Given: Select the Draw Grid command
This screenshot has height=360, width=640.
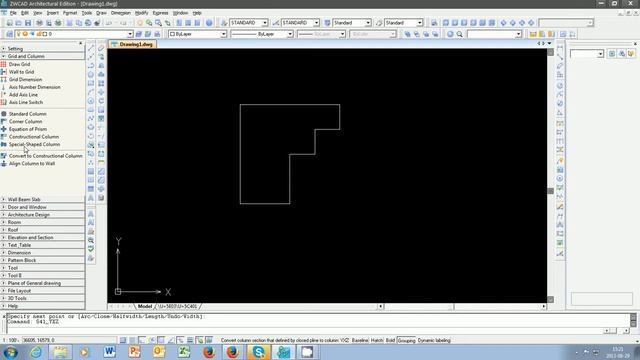Looking at the screenshot, I should click(x=19, y=64).
